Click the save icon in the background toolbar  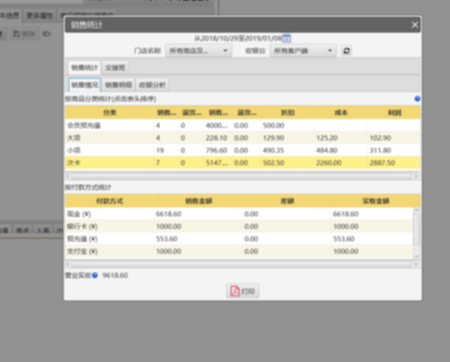point(16,34)
